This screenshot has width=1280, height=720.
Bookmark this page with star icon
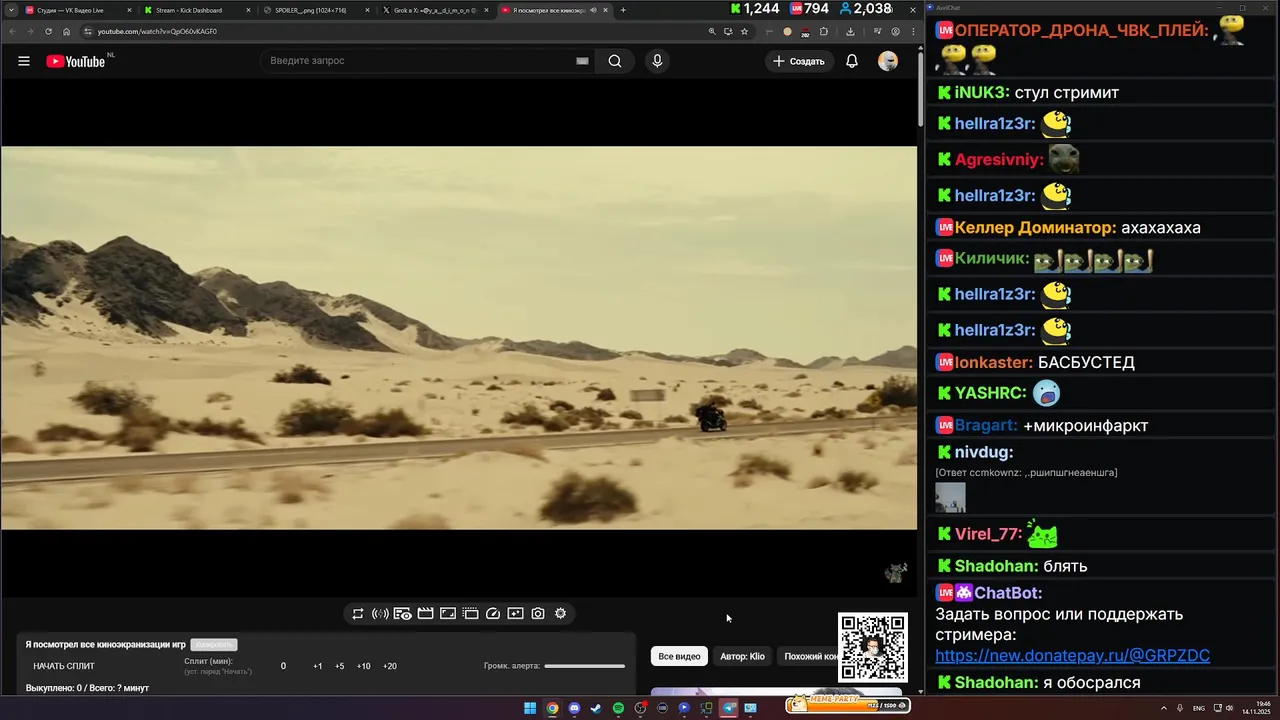744,31
